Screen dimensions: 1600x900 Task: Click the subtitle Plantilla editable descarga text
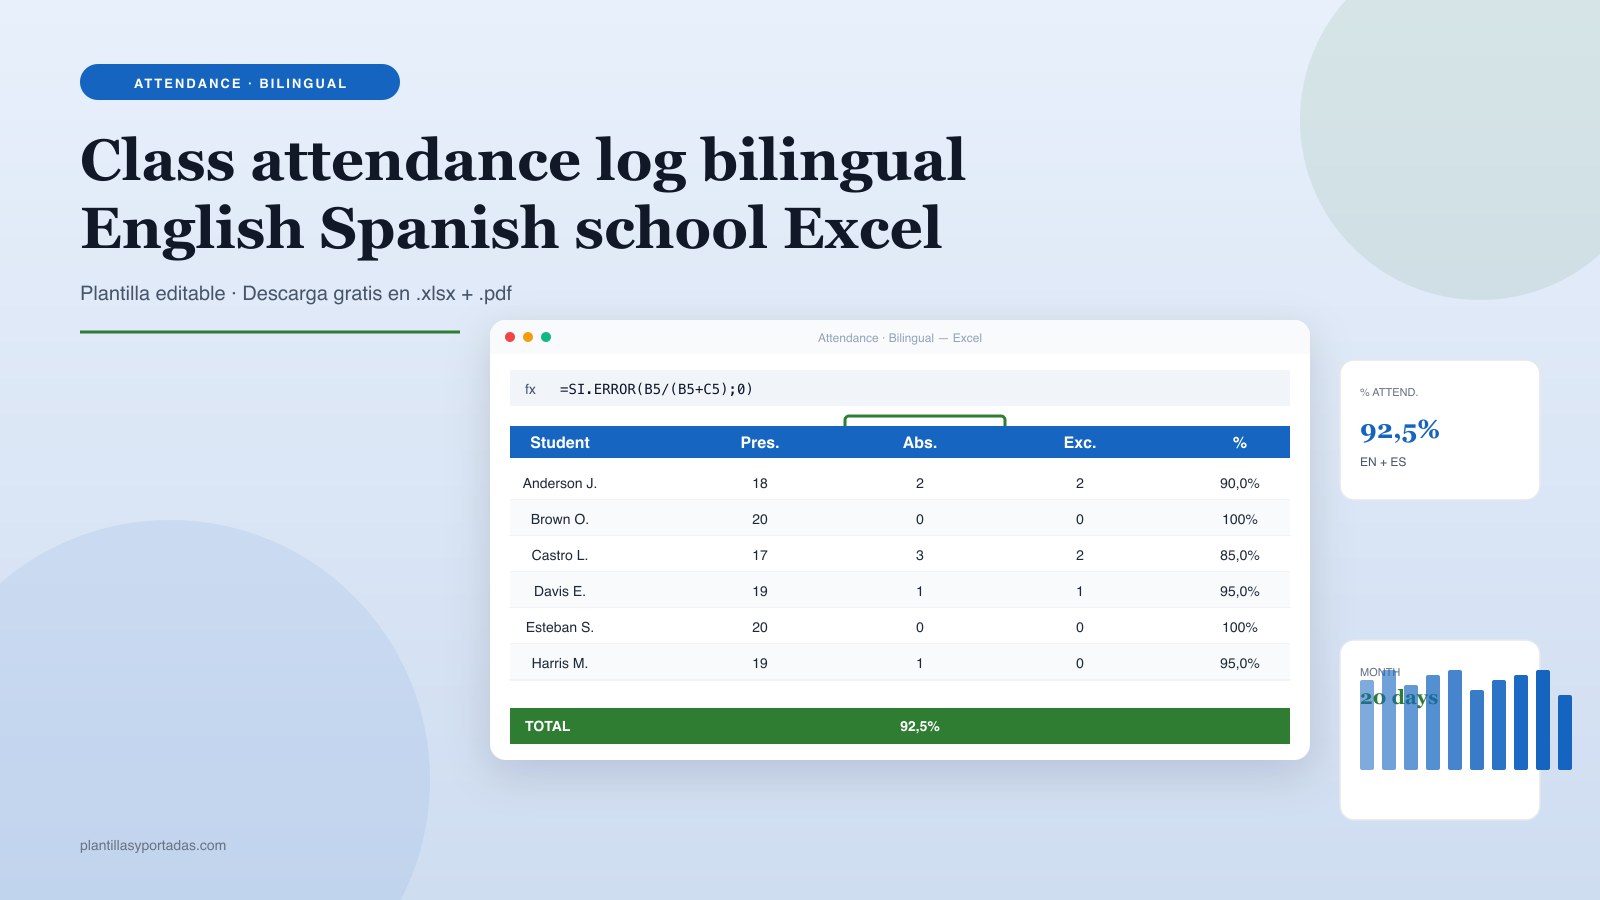tap(296, 293)
